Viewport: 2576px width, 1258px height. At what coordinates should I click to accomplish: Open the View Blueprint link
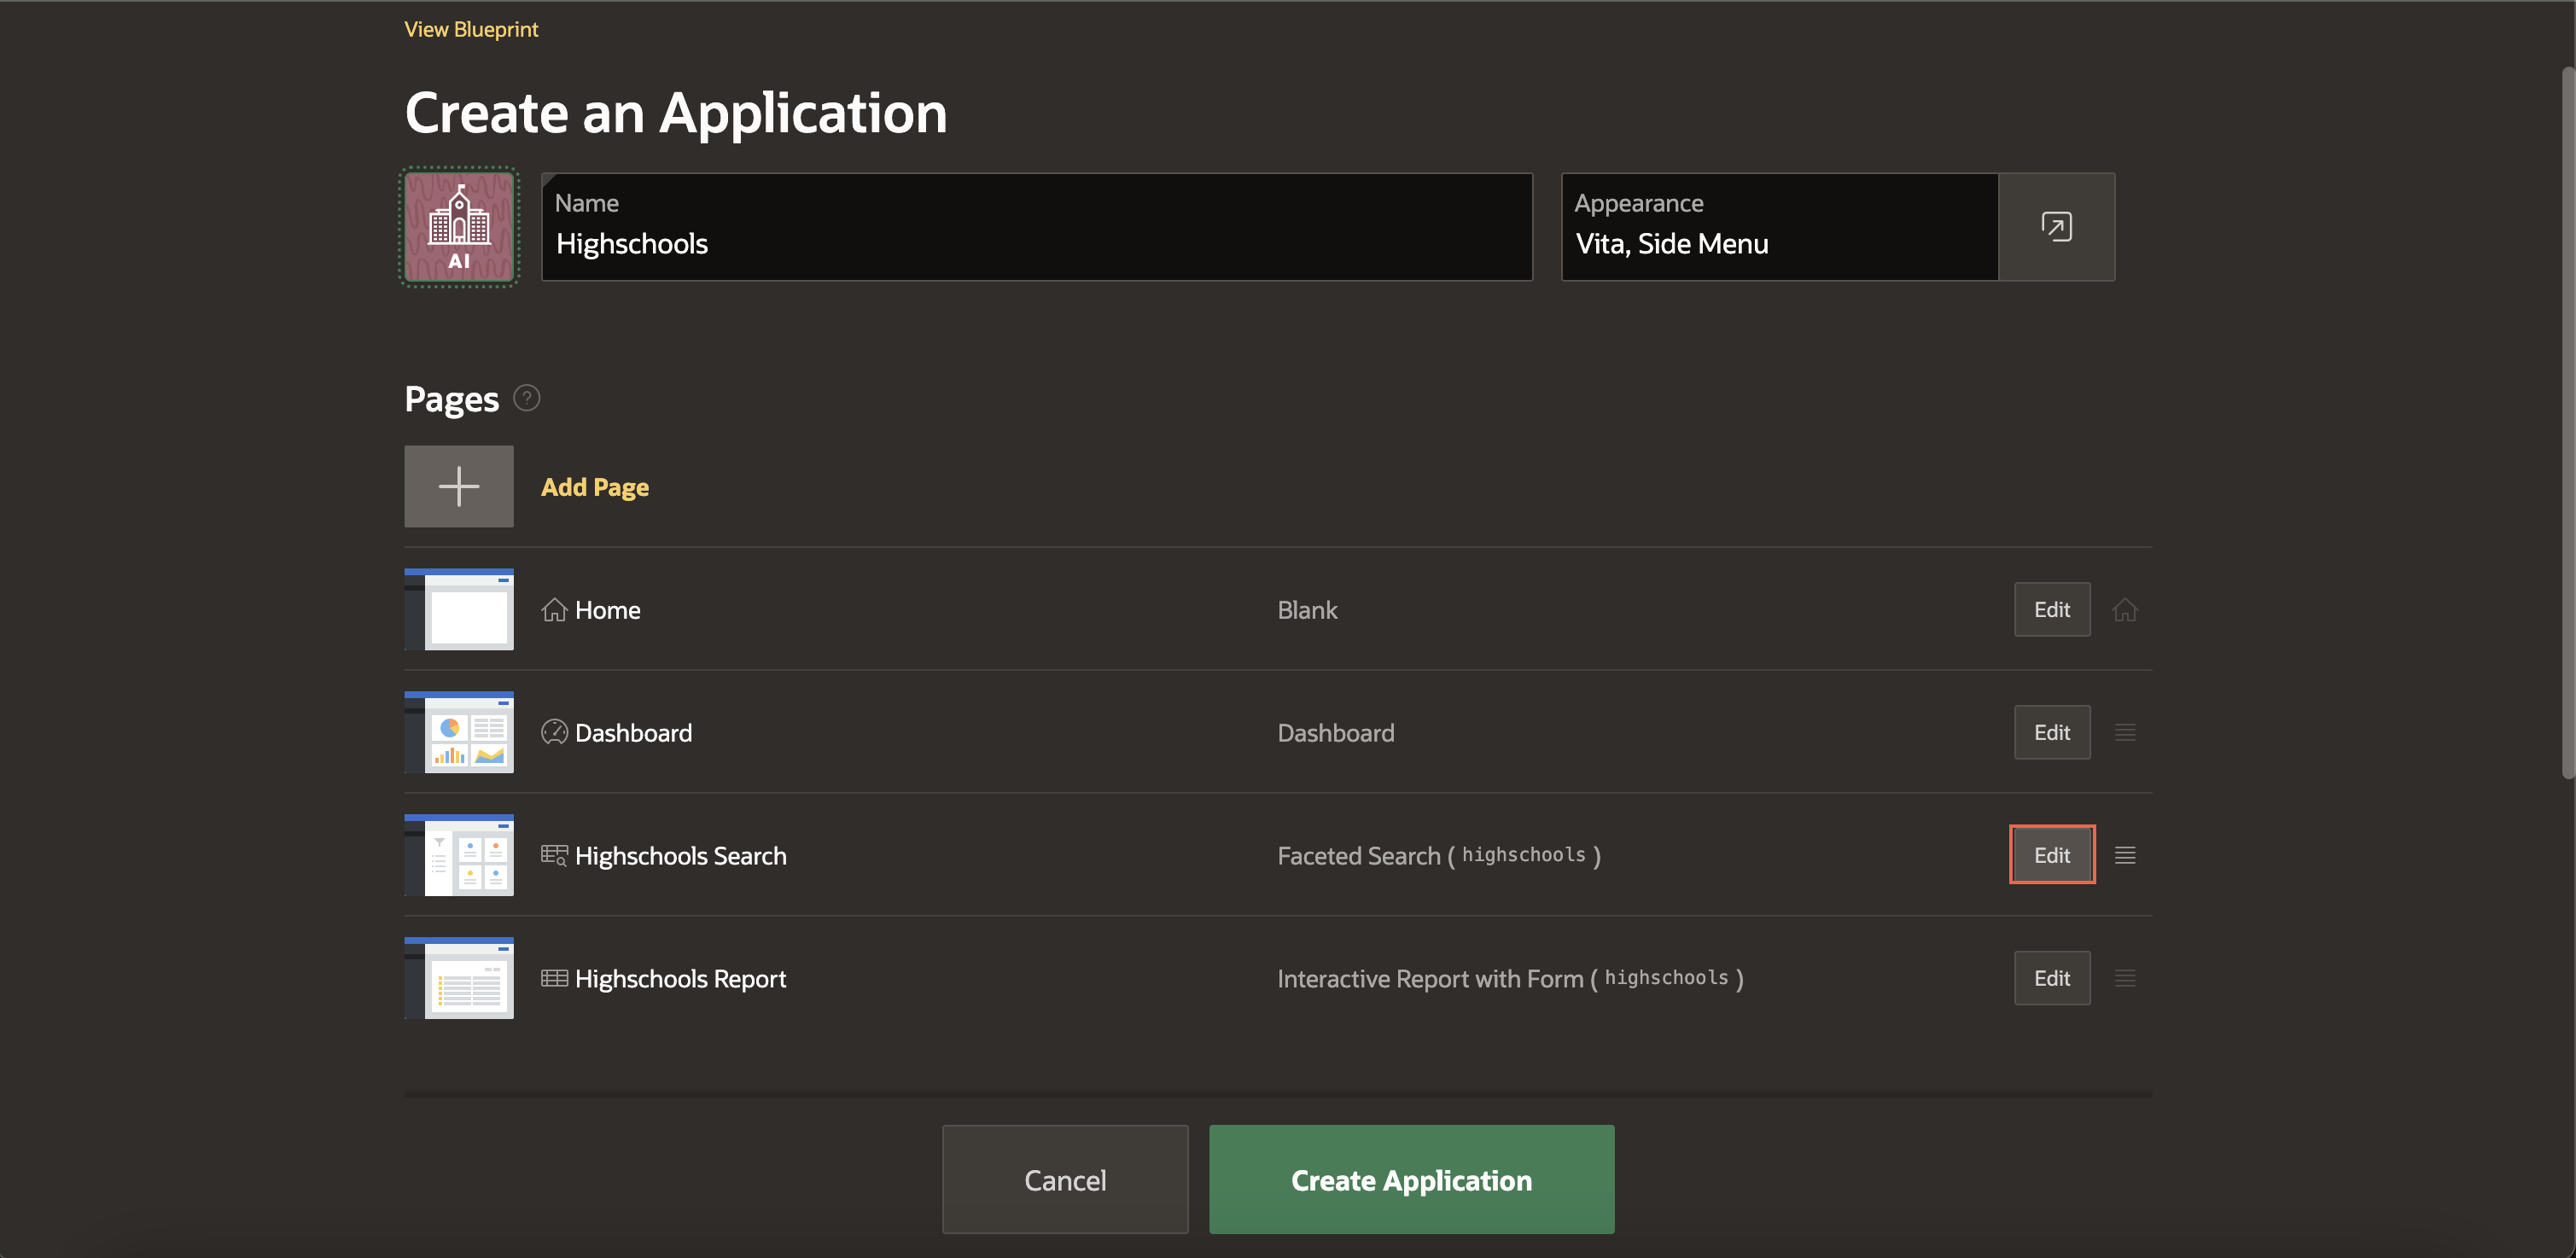click(x=471, y=29)
